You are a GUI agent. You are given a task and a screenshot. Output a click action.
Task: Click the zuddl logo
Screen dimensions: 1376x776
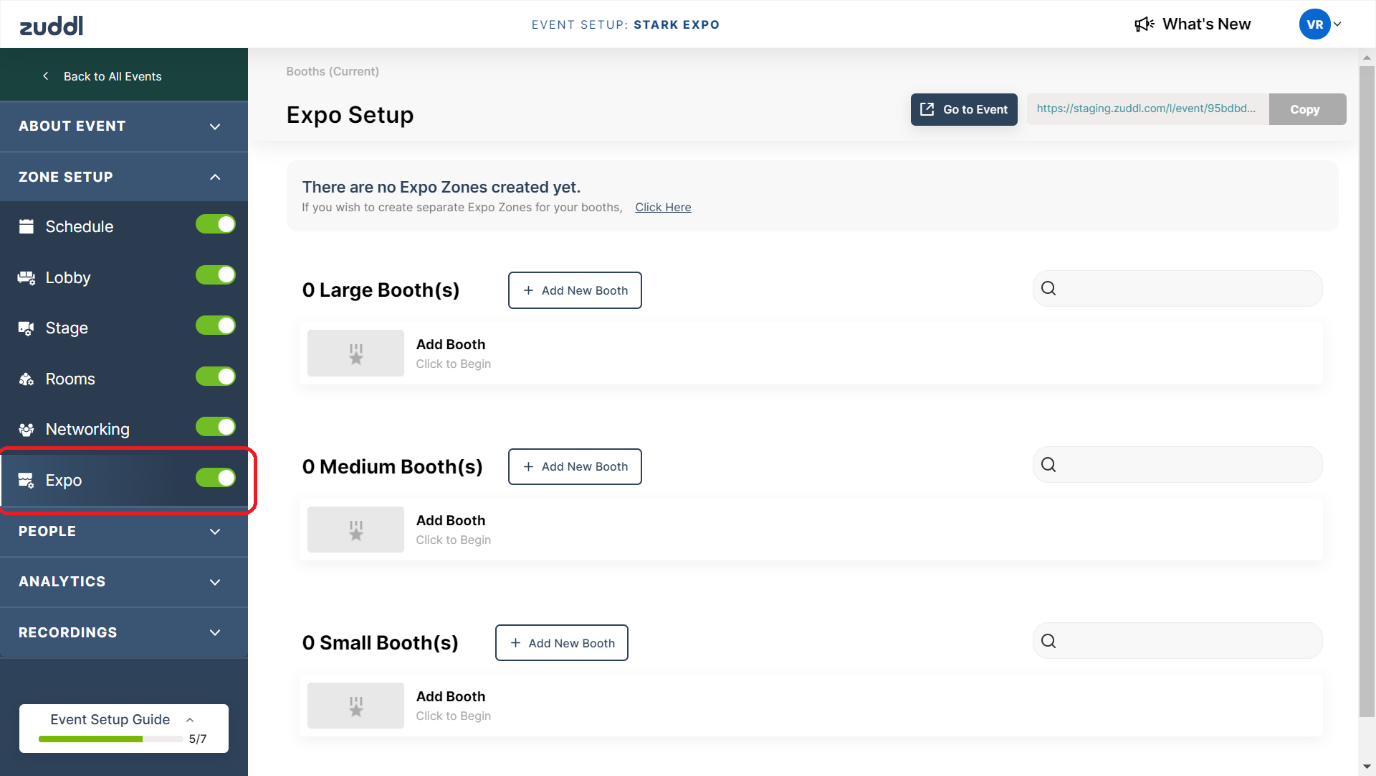(51, 26)
